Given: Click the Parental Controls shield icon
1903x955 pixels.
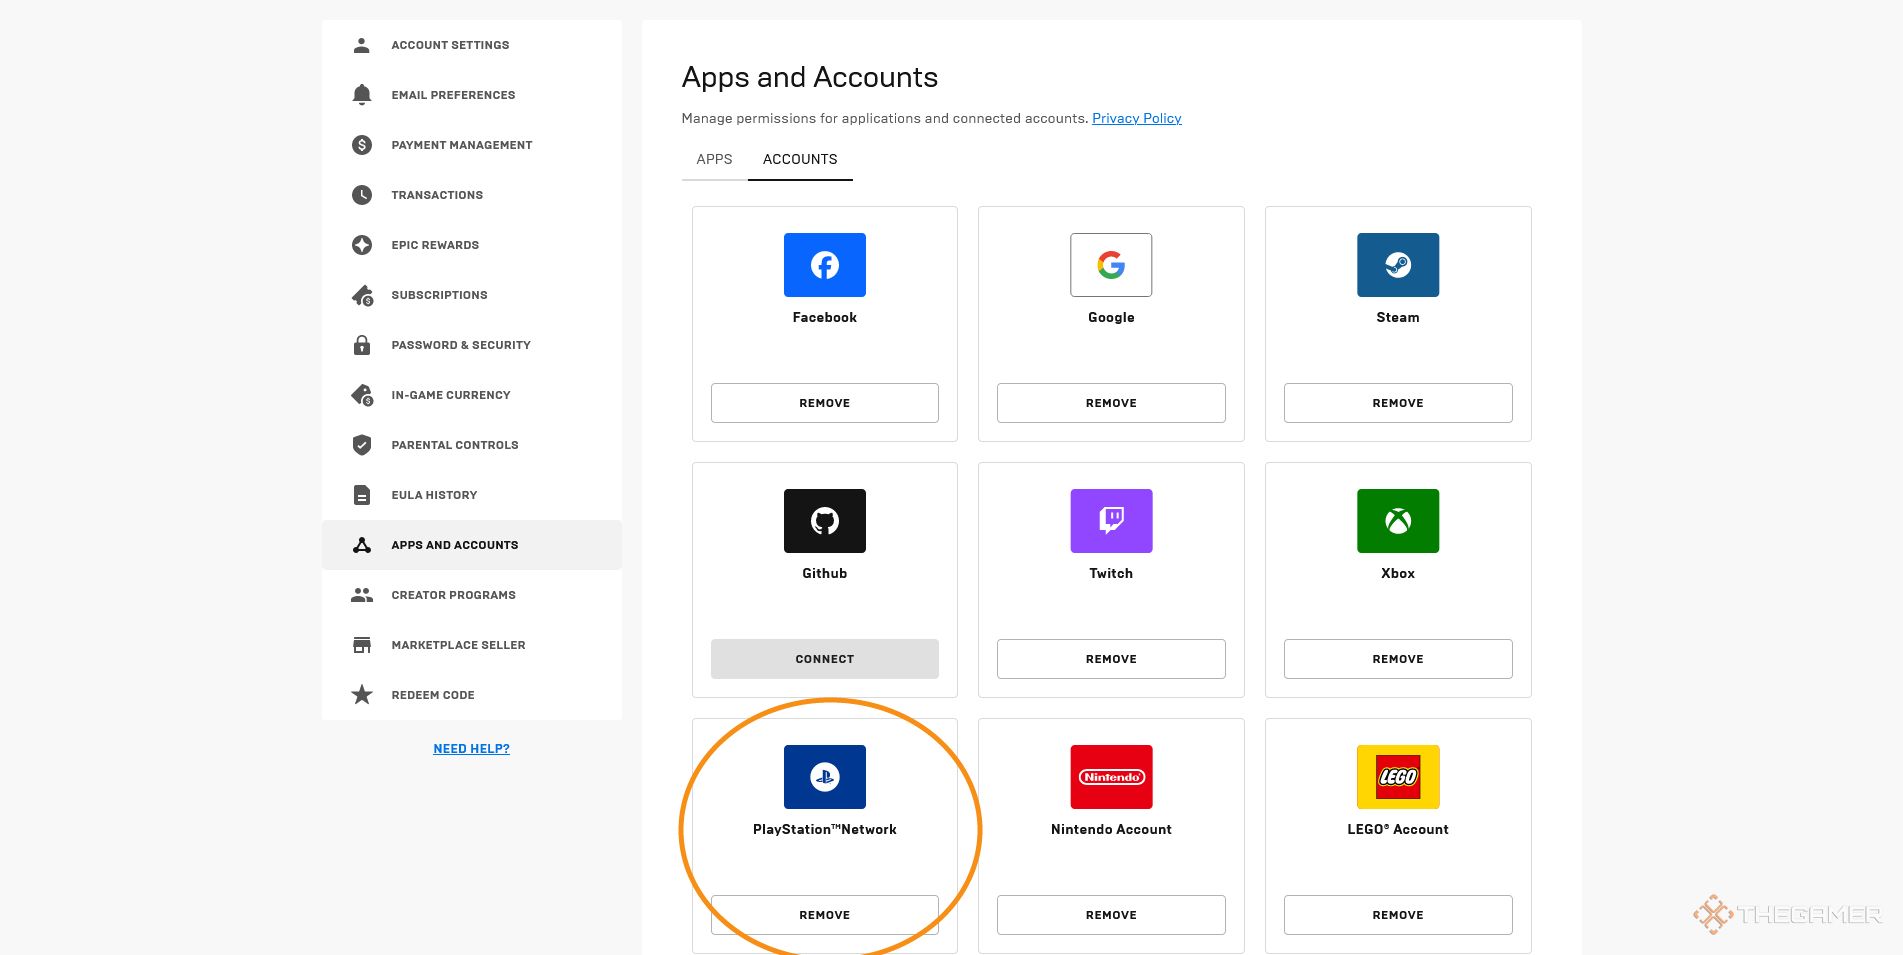Looking at the screenshot, I should click(x=362, y=445).
